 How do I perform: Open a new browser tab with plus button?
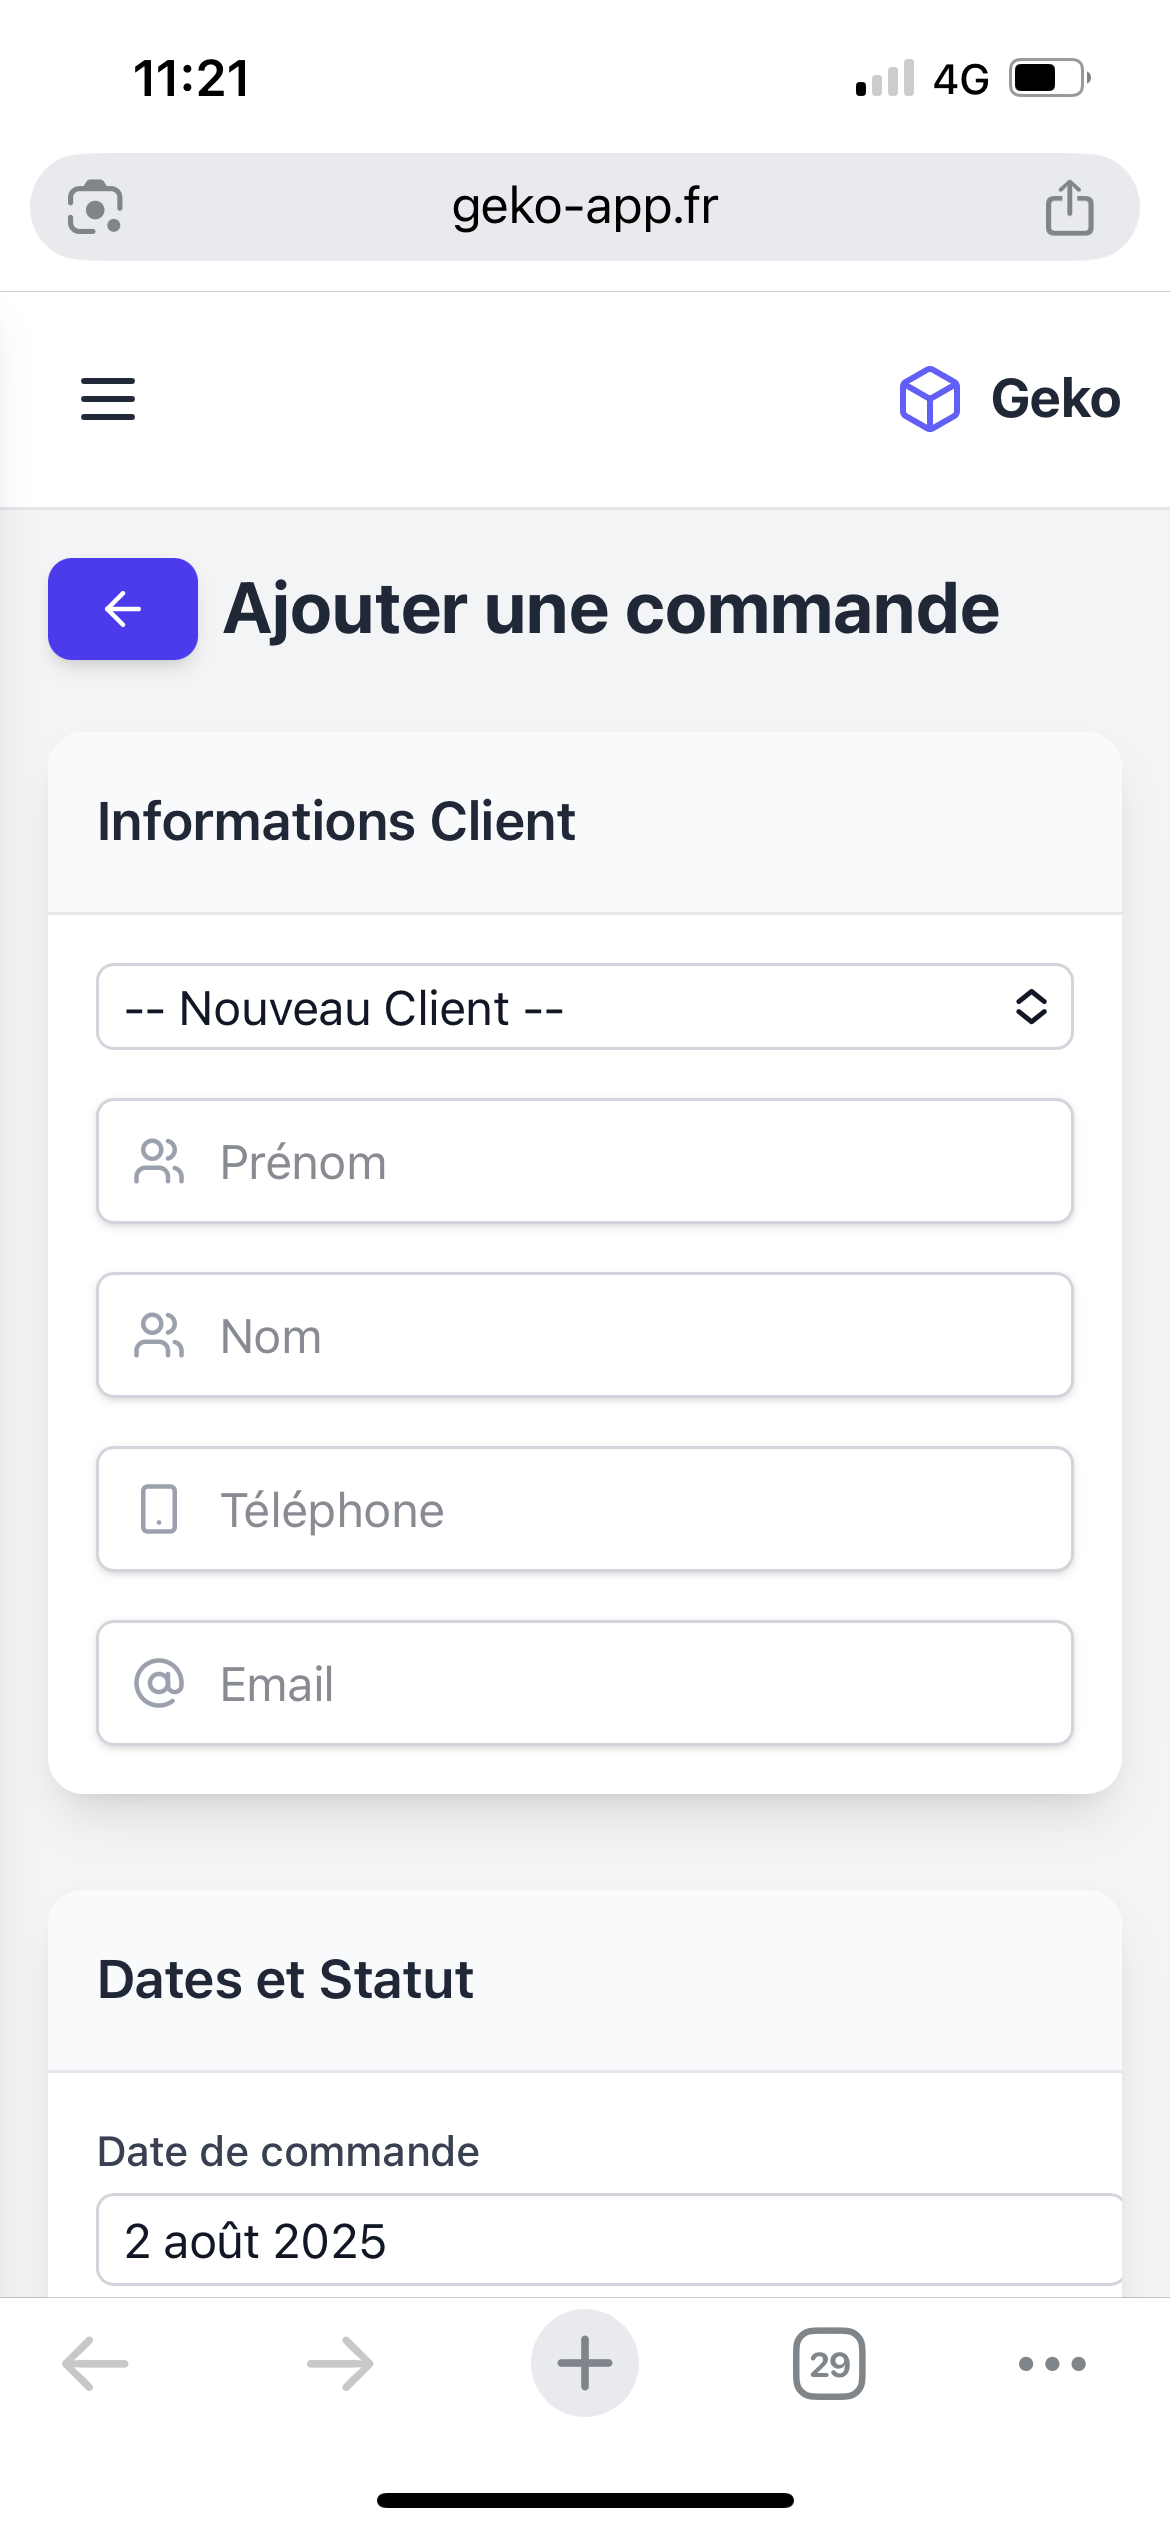click(585, 2363)
